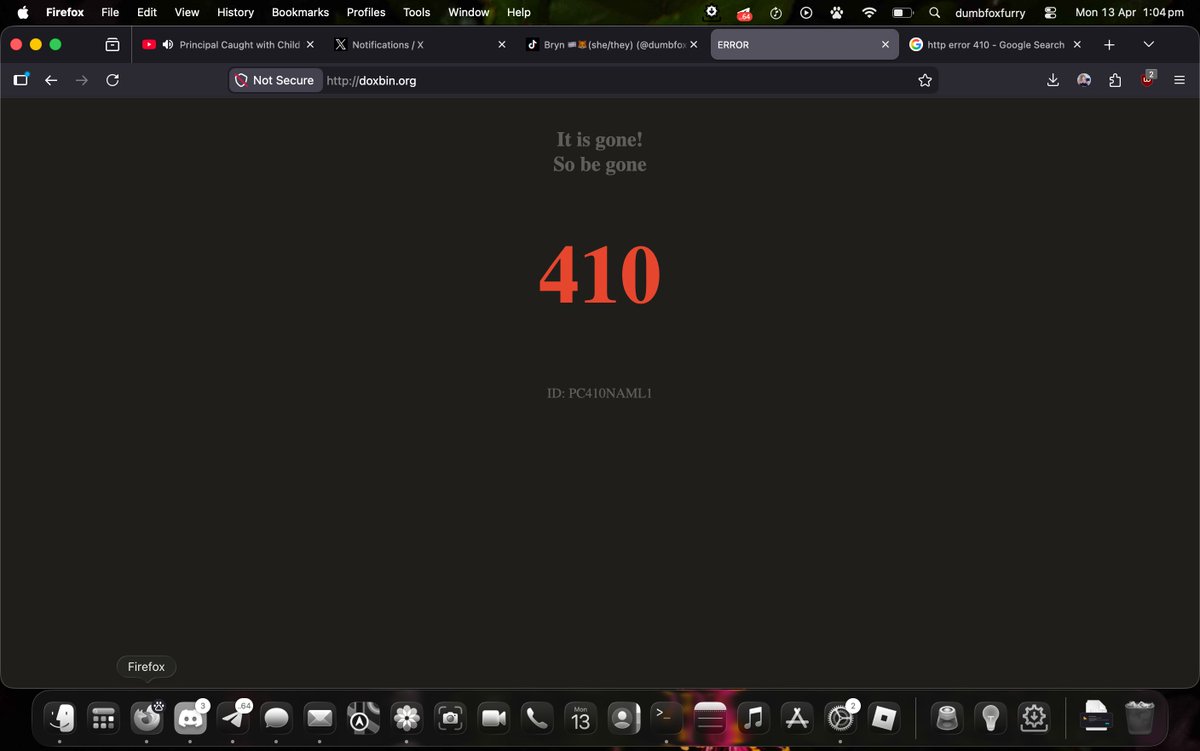Open a new tab with plus button
Viewport: 1200px width, 751px height.
pyautogui.click(x=1109, y=45)
